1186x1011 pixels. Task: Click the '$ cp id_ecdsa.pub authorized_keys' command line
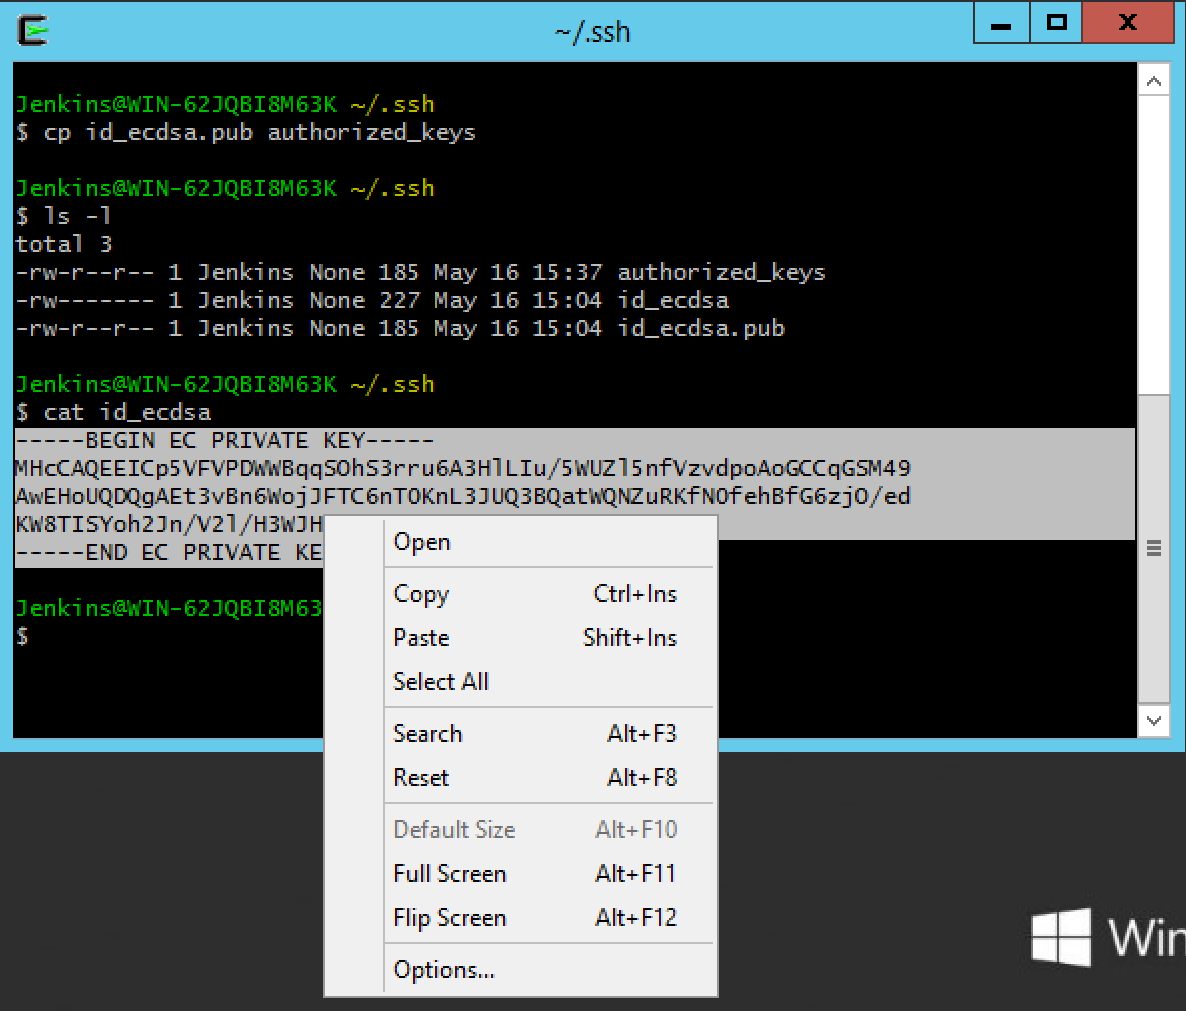point(246,132)
